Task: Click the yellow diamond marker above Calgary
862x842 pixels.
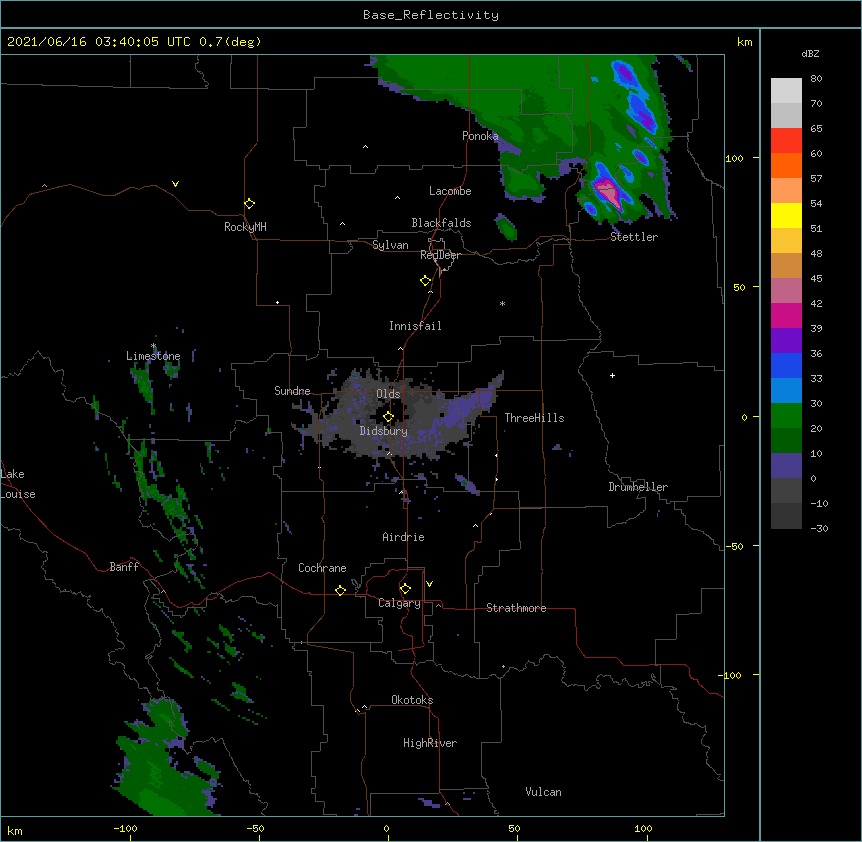Action: [x=405, y=589]
